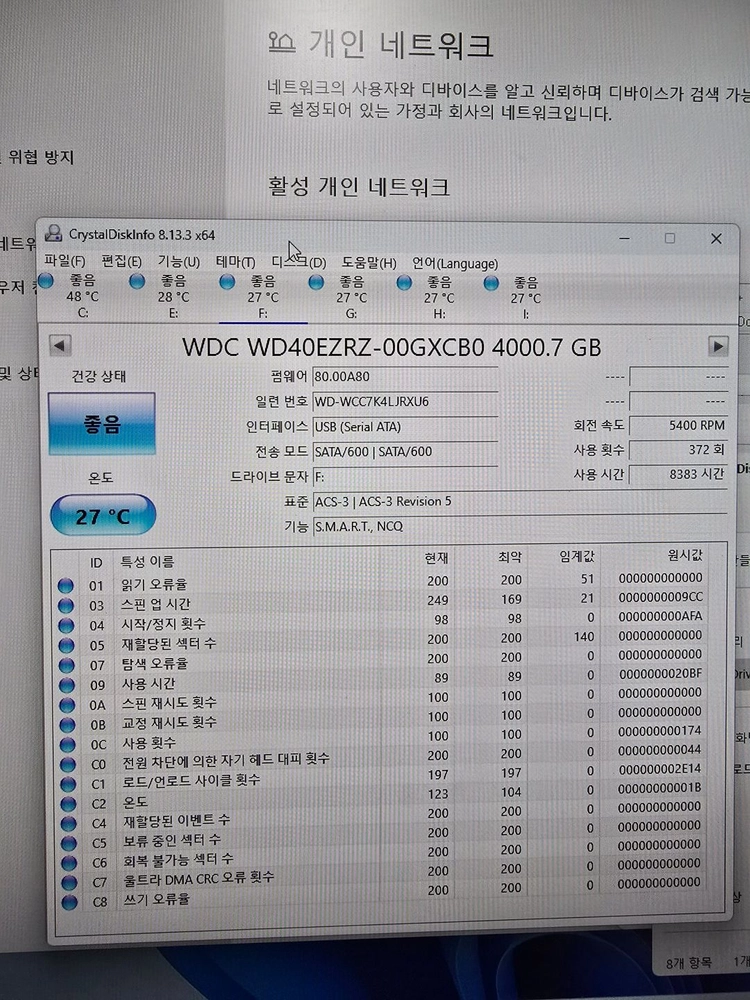Click status orb for 회복 불가능 섹터 수 row
Viewport: 750px width, 1000px height.
69,863
